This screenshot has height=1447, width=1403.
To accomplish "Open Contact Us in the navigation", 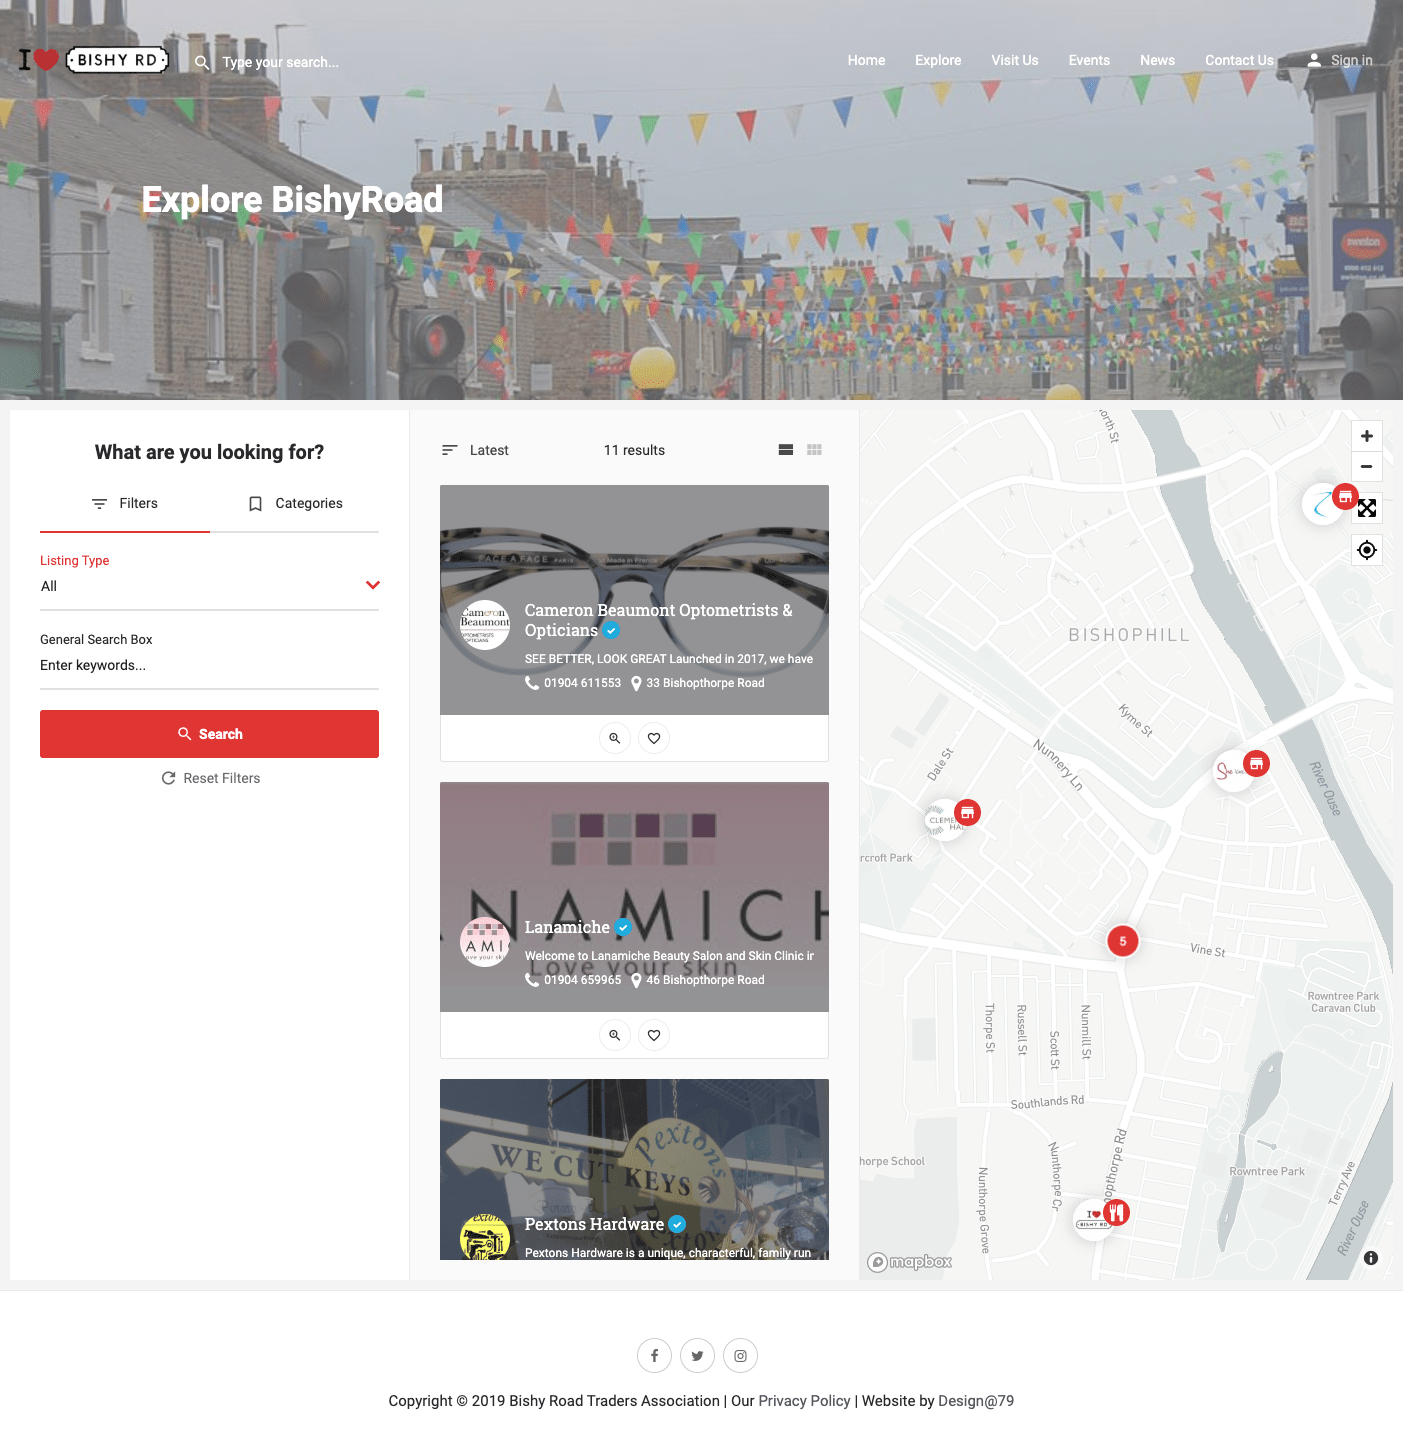I will [1239, 60].
